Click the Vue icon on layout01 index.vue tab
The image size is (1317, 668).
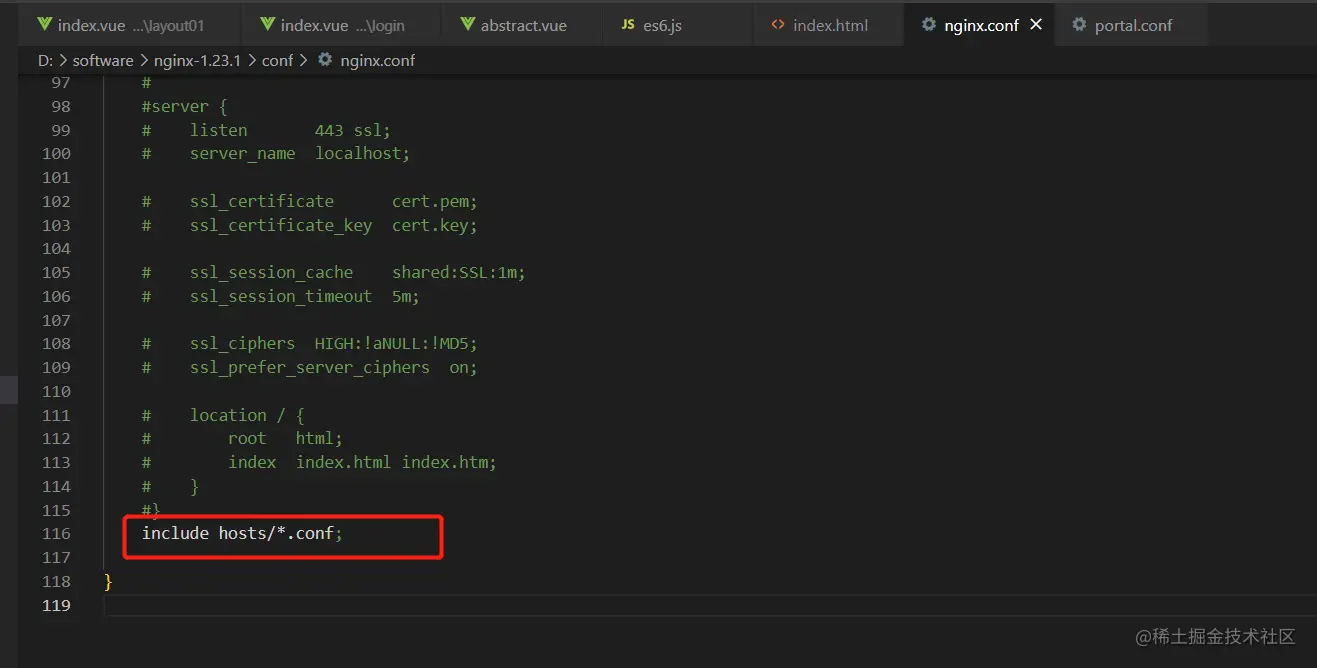click(x=44, y=25)
